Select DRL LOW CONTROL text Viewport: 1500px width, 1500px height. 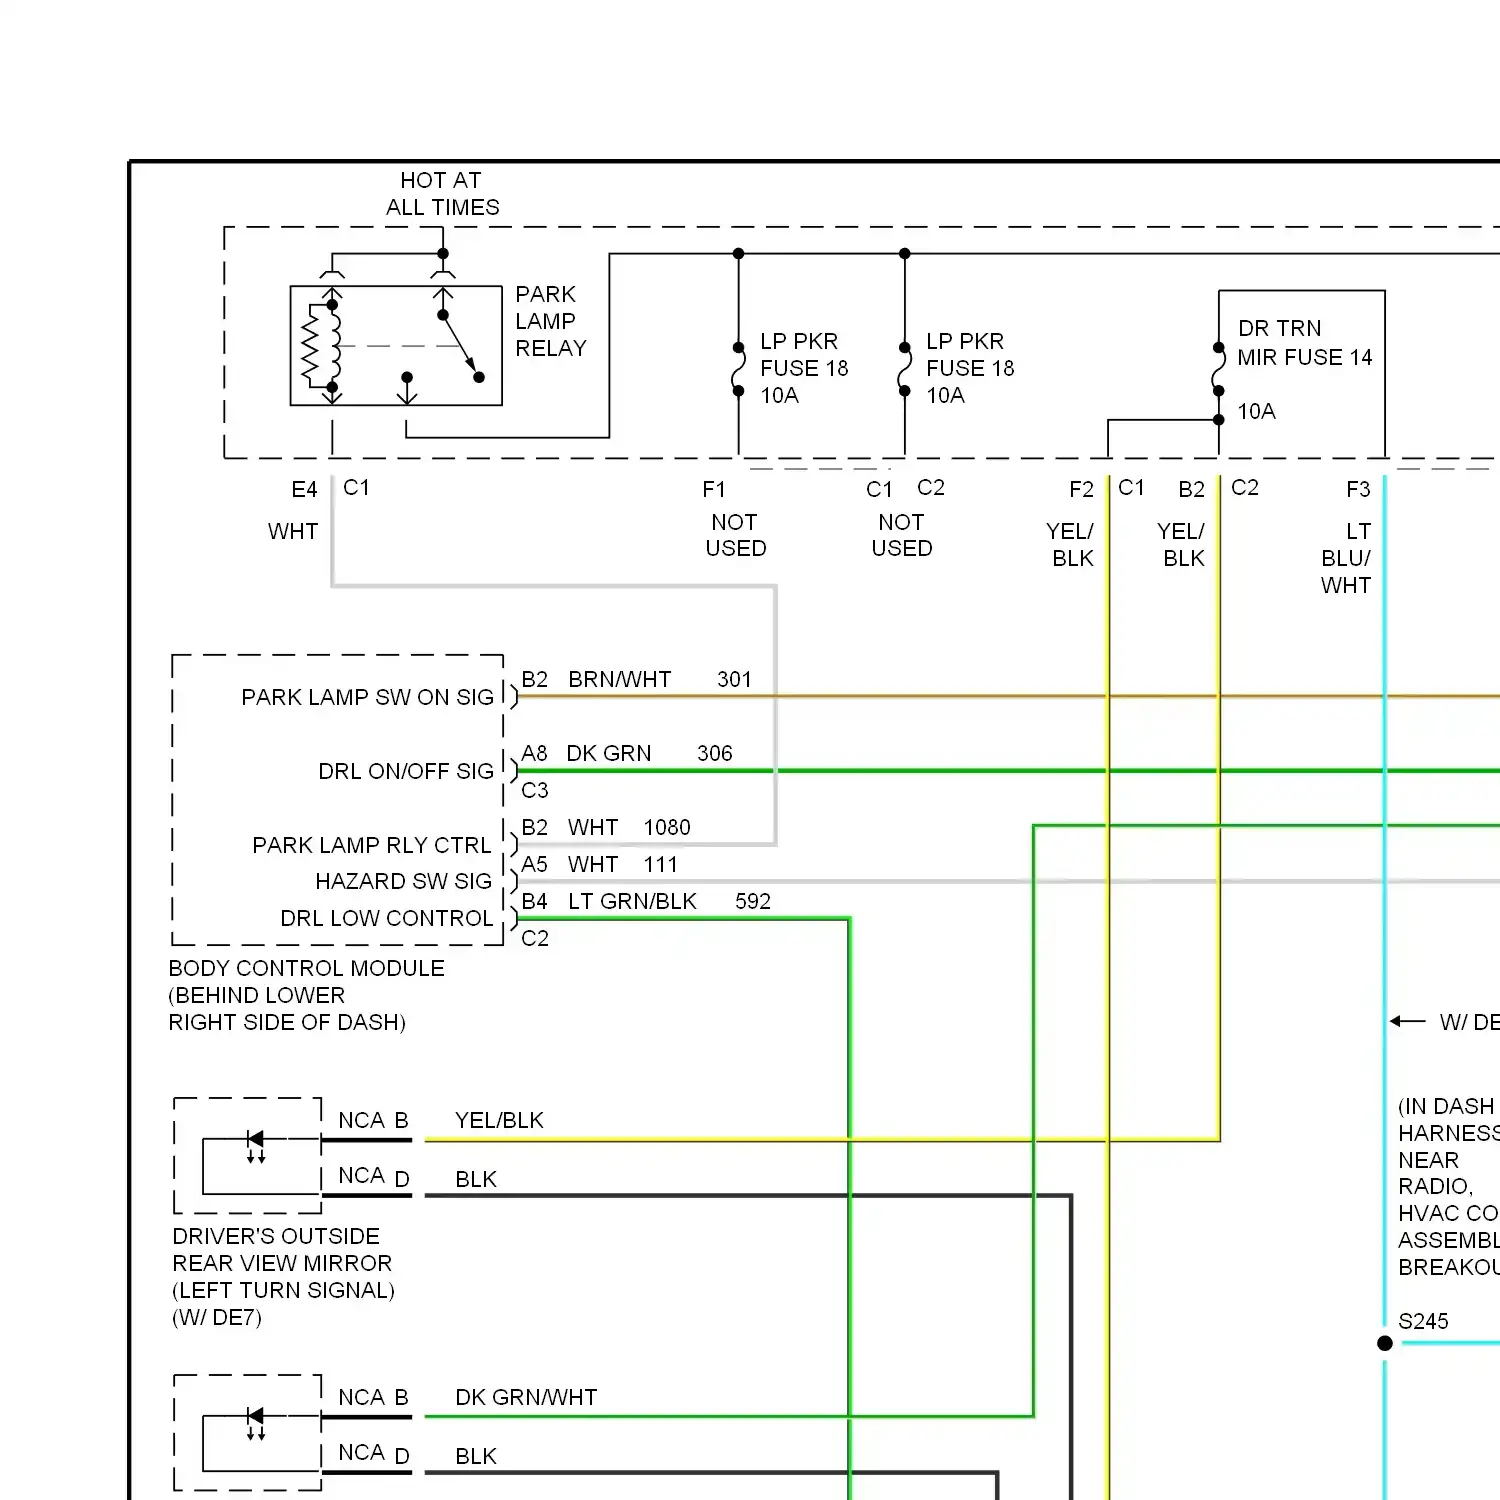tap(387, 918)
